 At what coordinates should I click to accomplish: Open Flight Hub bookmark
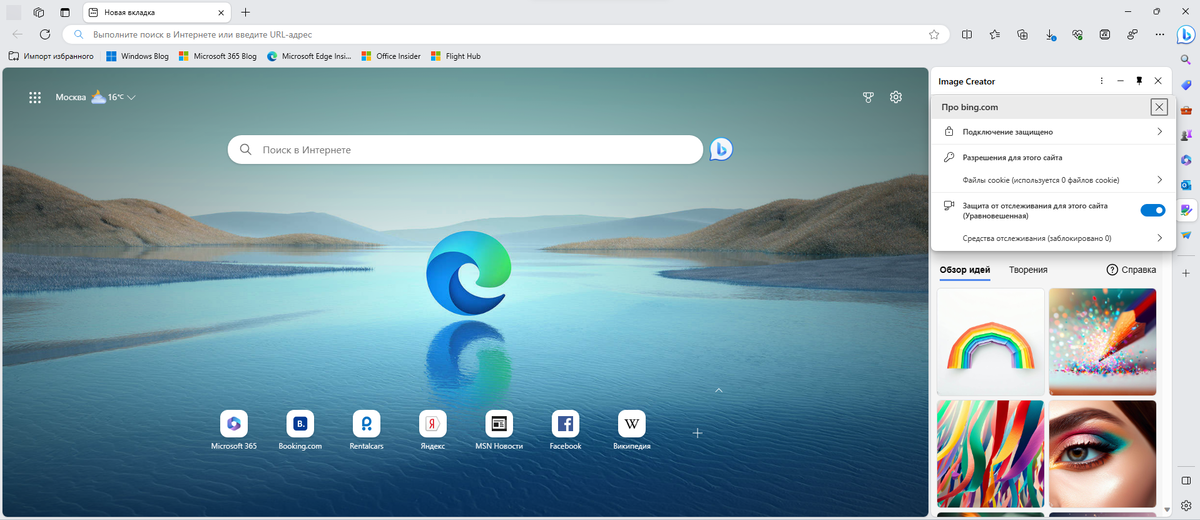pyautogui.click(x=455, y=56)
